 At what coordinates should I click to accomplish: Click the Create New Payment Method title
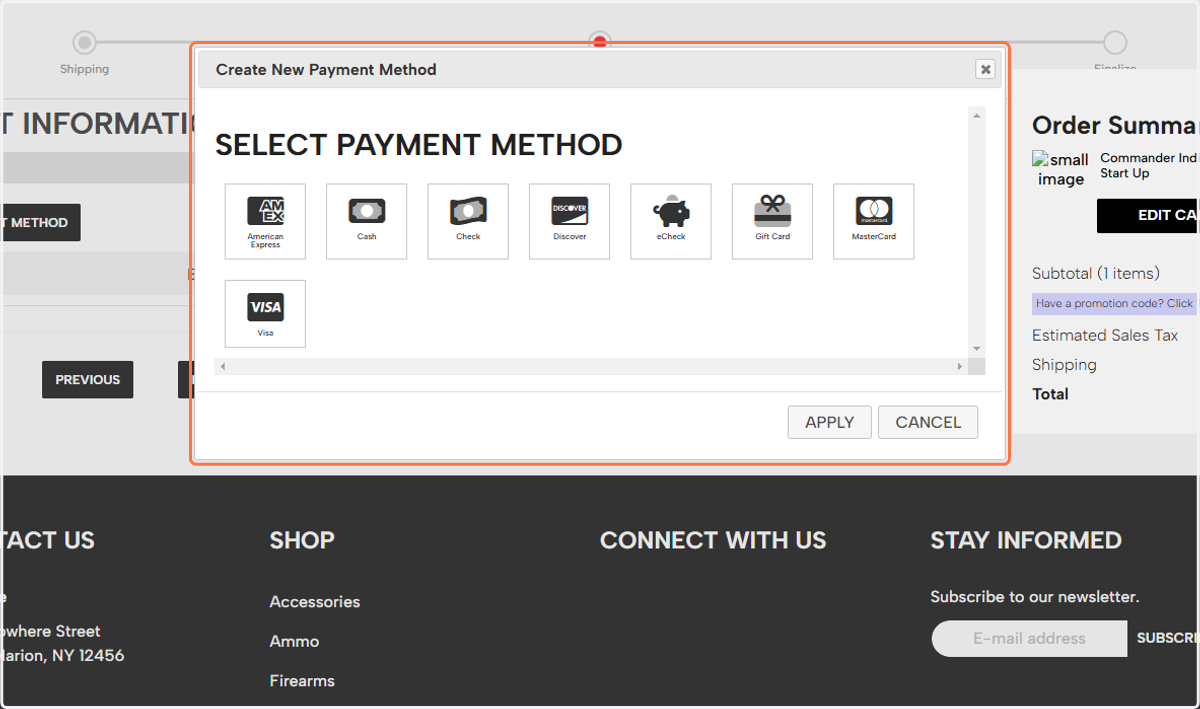[326, 70]
